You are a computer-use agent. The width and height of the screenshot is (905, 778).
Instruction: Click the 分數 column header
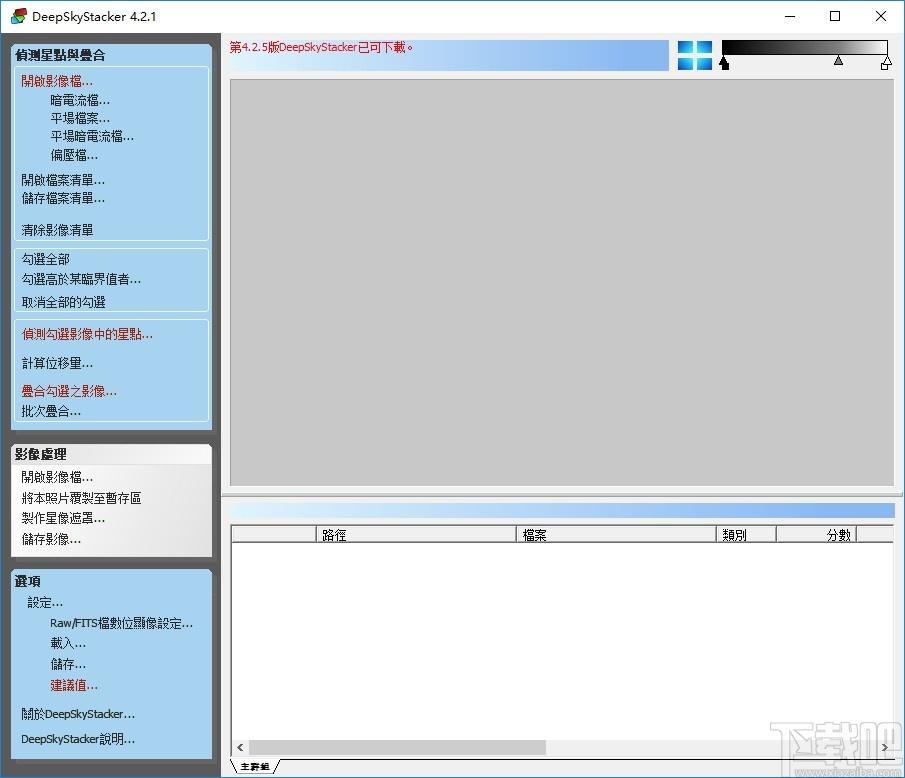tap(817, 534)
